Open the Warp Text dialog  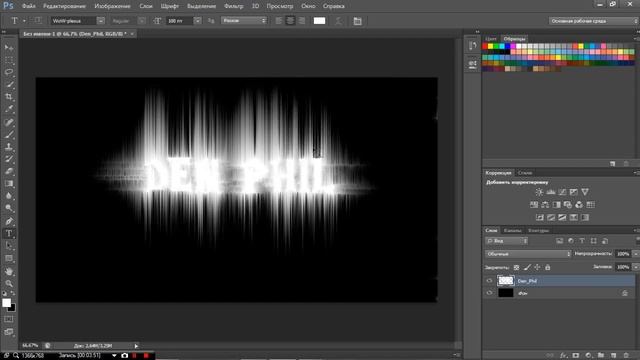click(338, 21)
